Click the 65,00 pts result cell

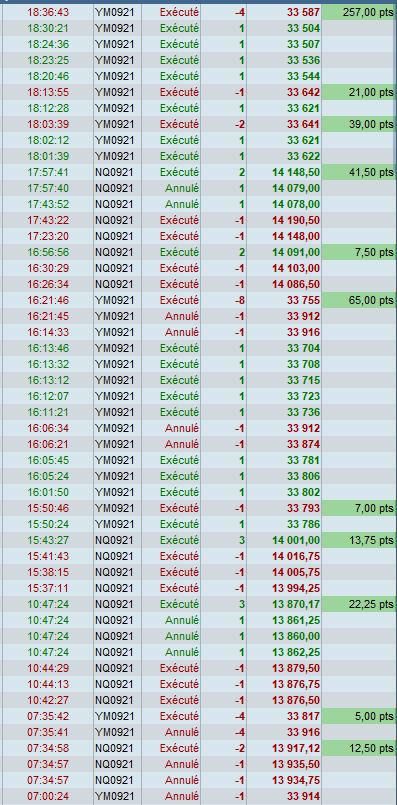359,300
